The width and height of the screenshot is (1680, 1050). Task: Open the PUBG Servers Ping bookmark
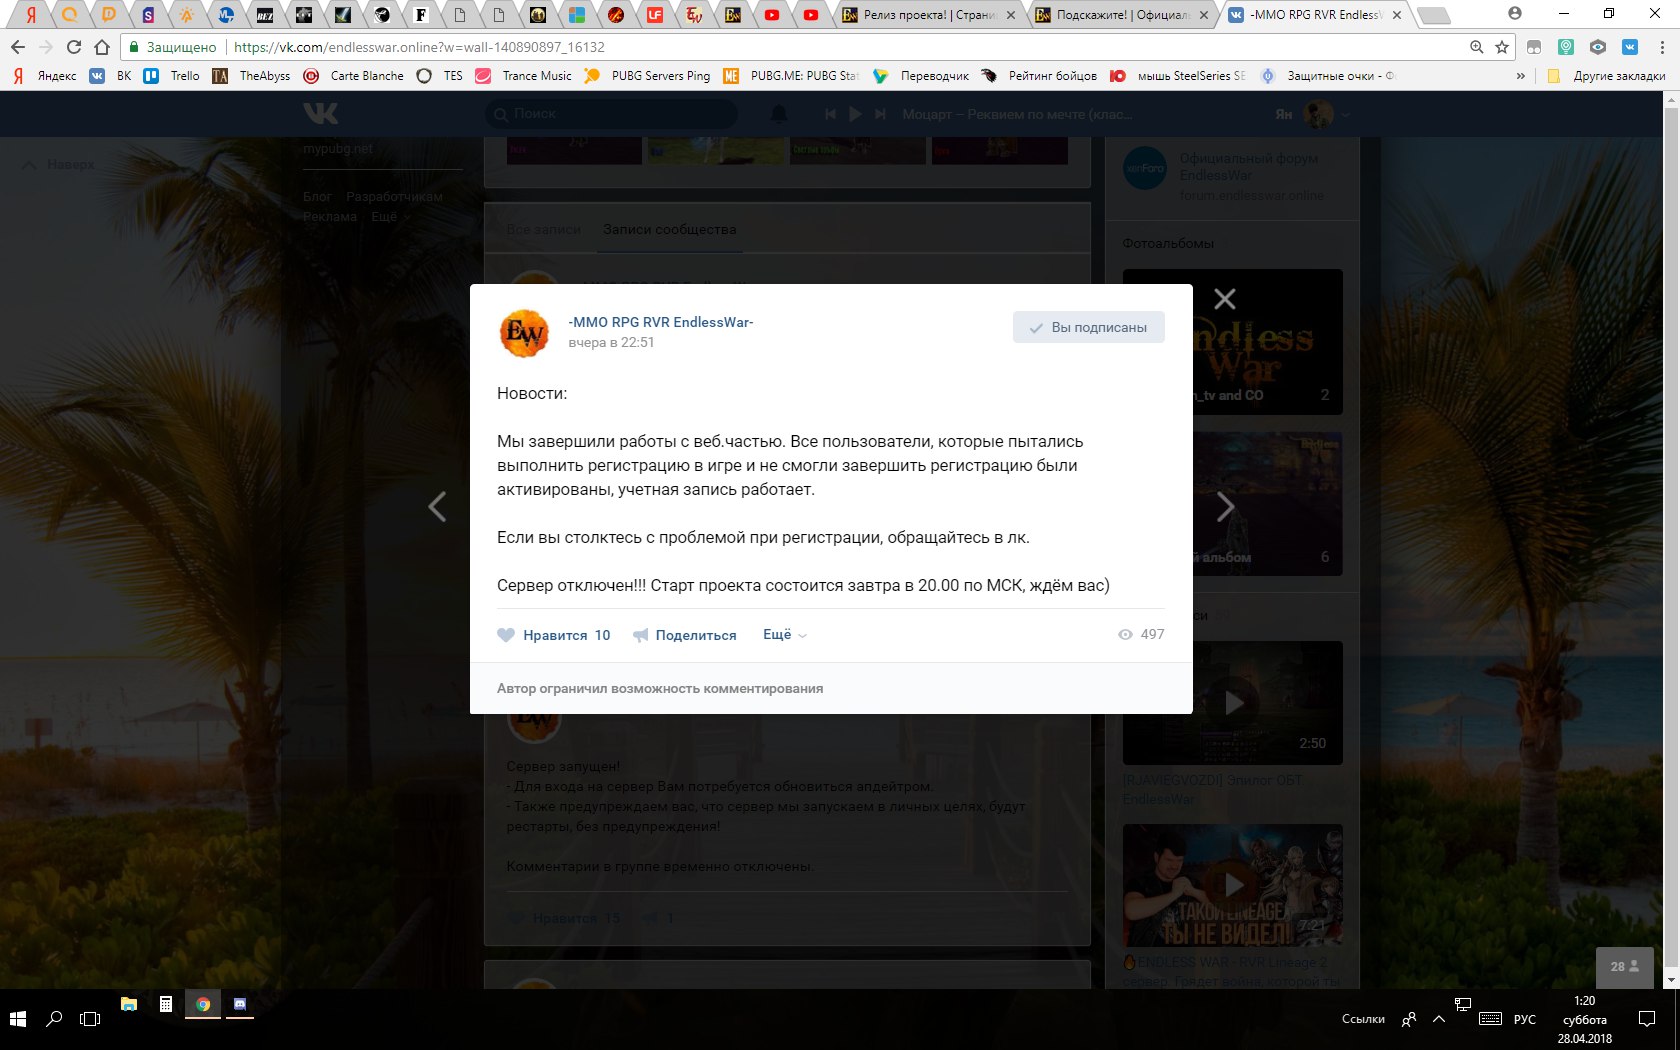click(x=647, y=76)
